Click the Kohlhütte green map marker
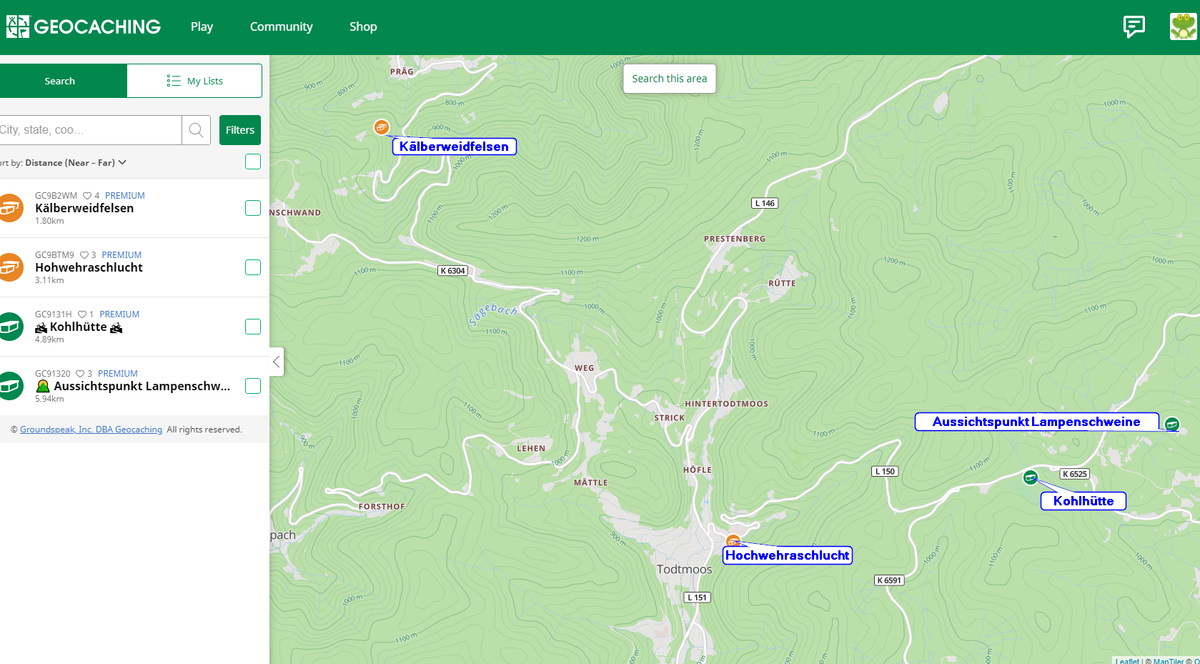The image size is (1200, 664). 1030,477
